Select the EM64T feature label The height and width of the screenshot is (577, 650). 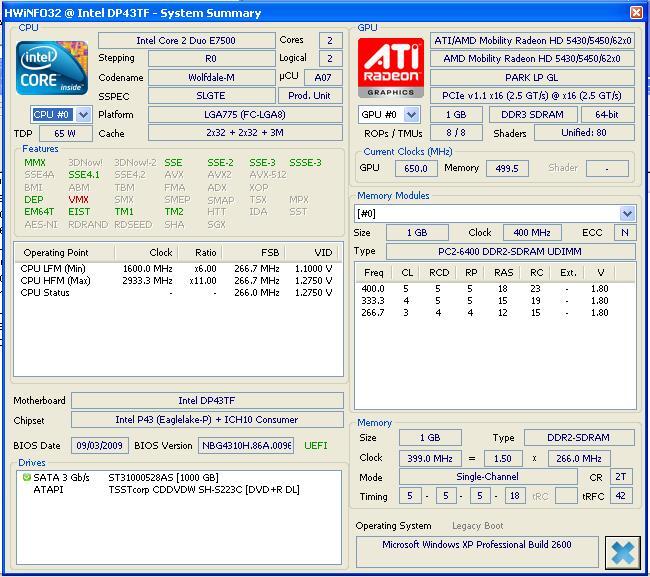pyautogui.click(x=39, y=212)
